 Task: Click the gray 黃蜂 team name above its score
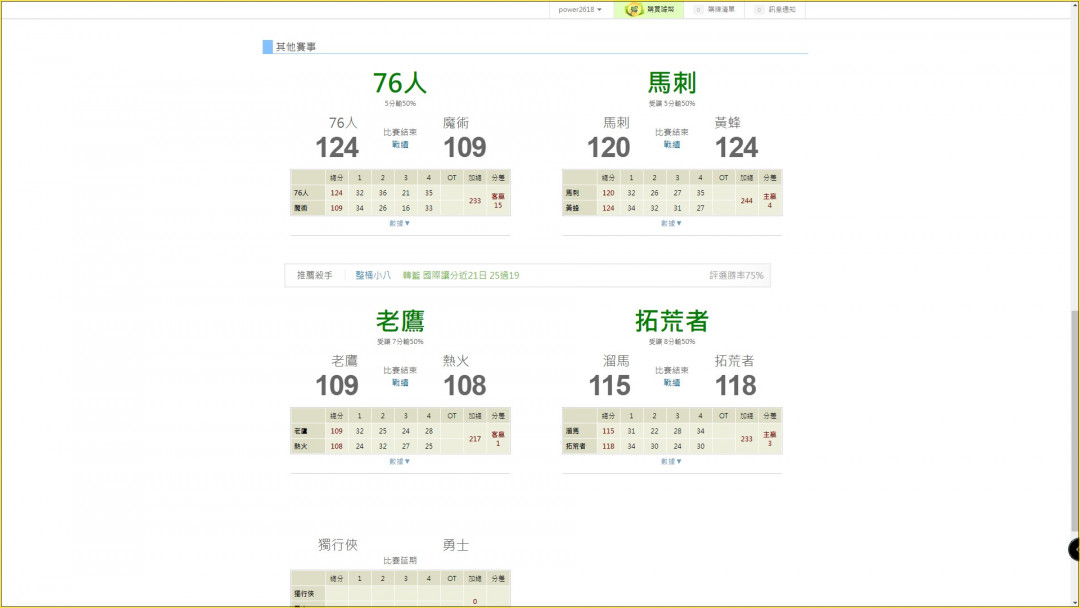point(727,123)
